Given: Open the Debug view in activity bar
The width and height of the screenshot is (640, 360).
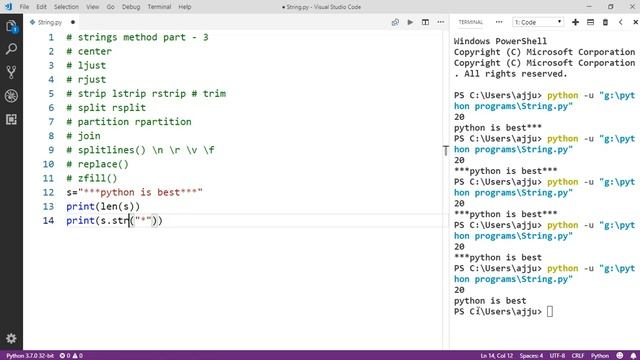Looking at the screenshot, I should (11, 96).
